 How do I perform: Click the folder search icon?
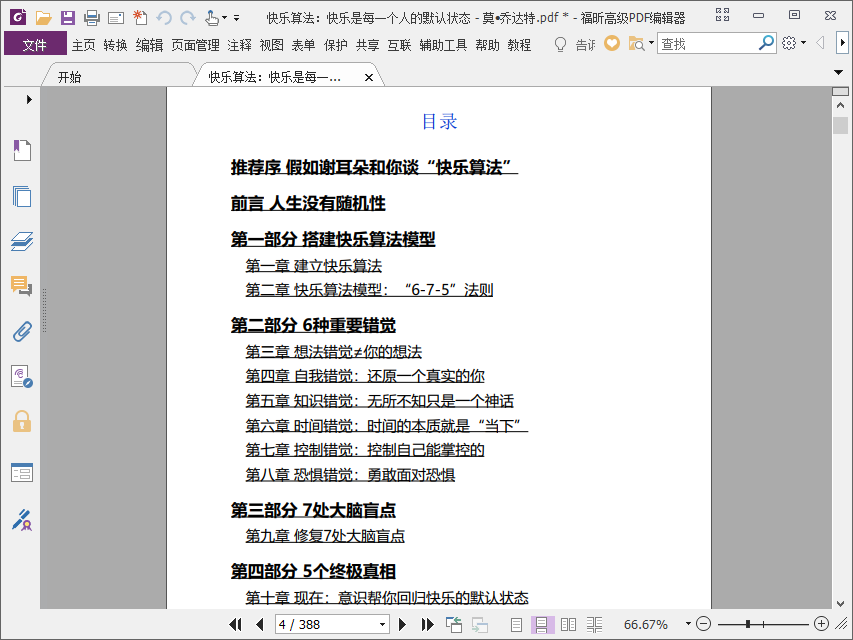636,44
